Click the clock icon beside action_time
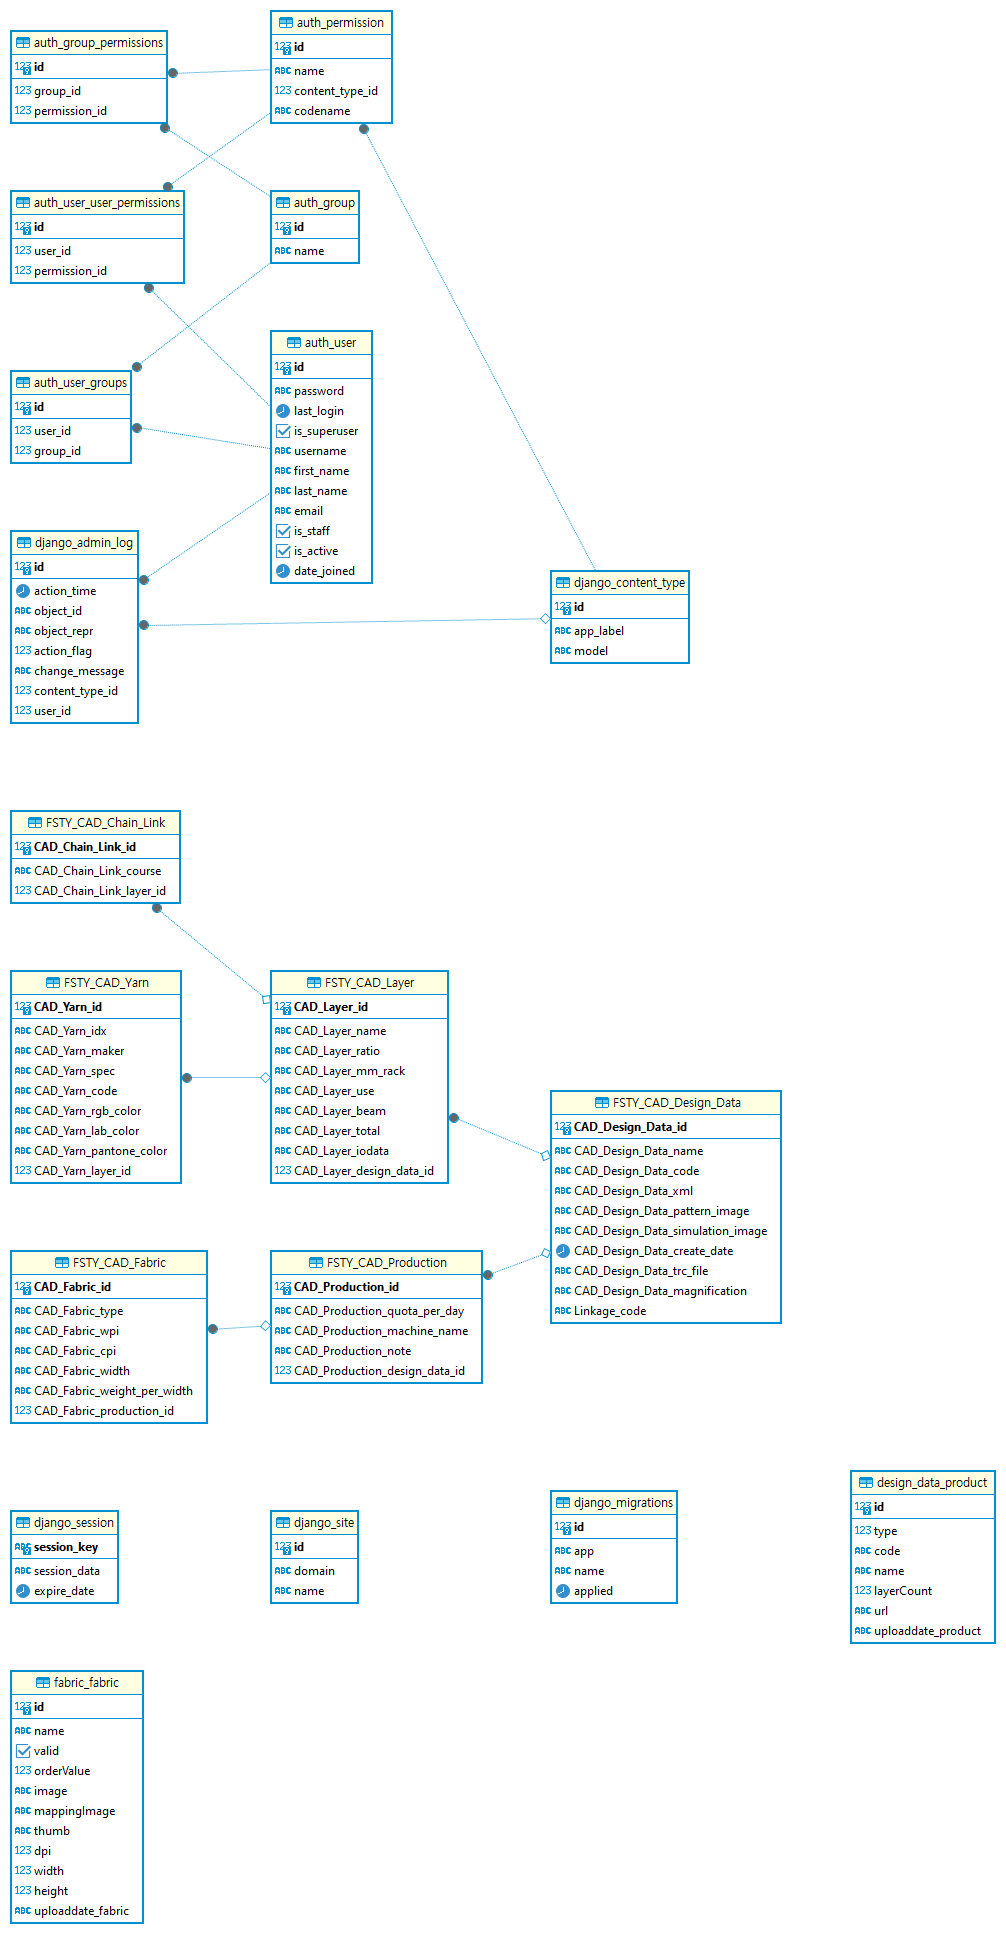 point(23,591)
